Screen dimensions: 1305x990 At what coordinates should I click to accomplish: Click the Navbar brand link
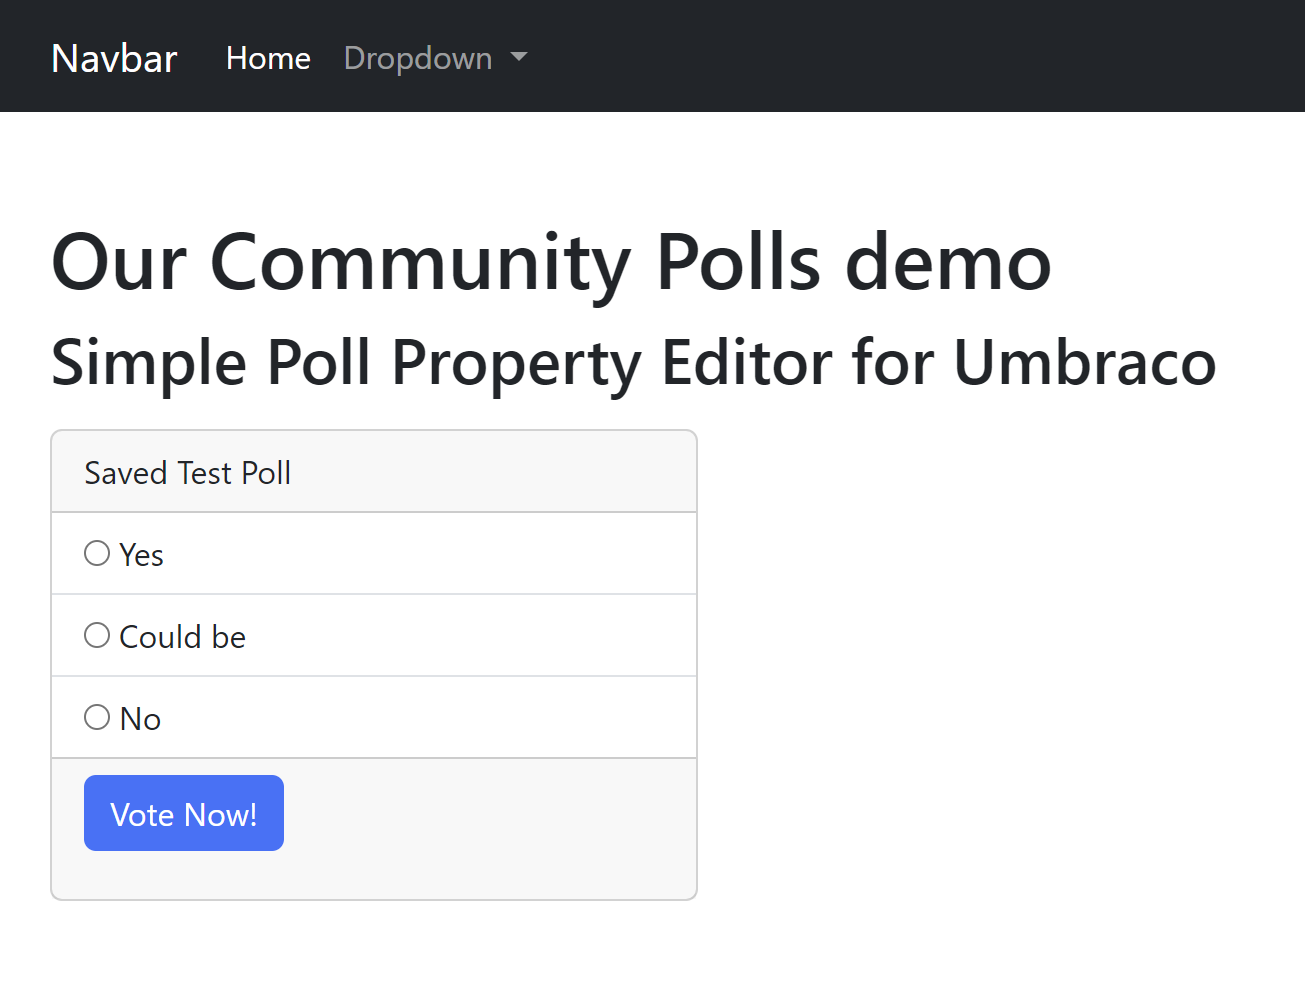click(x=113, y=58)
